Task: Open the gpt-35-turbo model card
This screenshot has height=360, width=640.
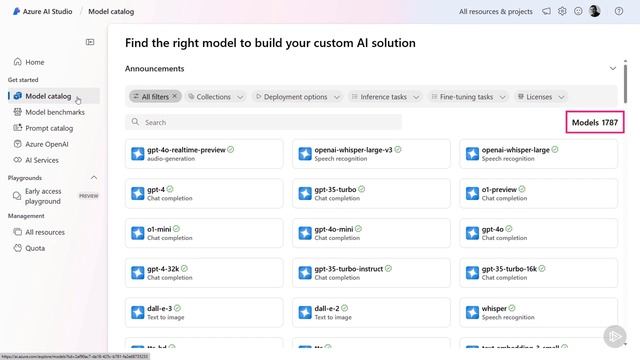Action: (x=371, y=193)
